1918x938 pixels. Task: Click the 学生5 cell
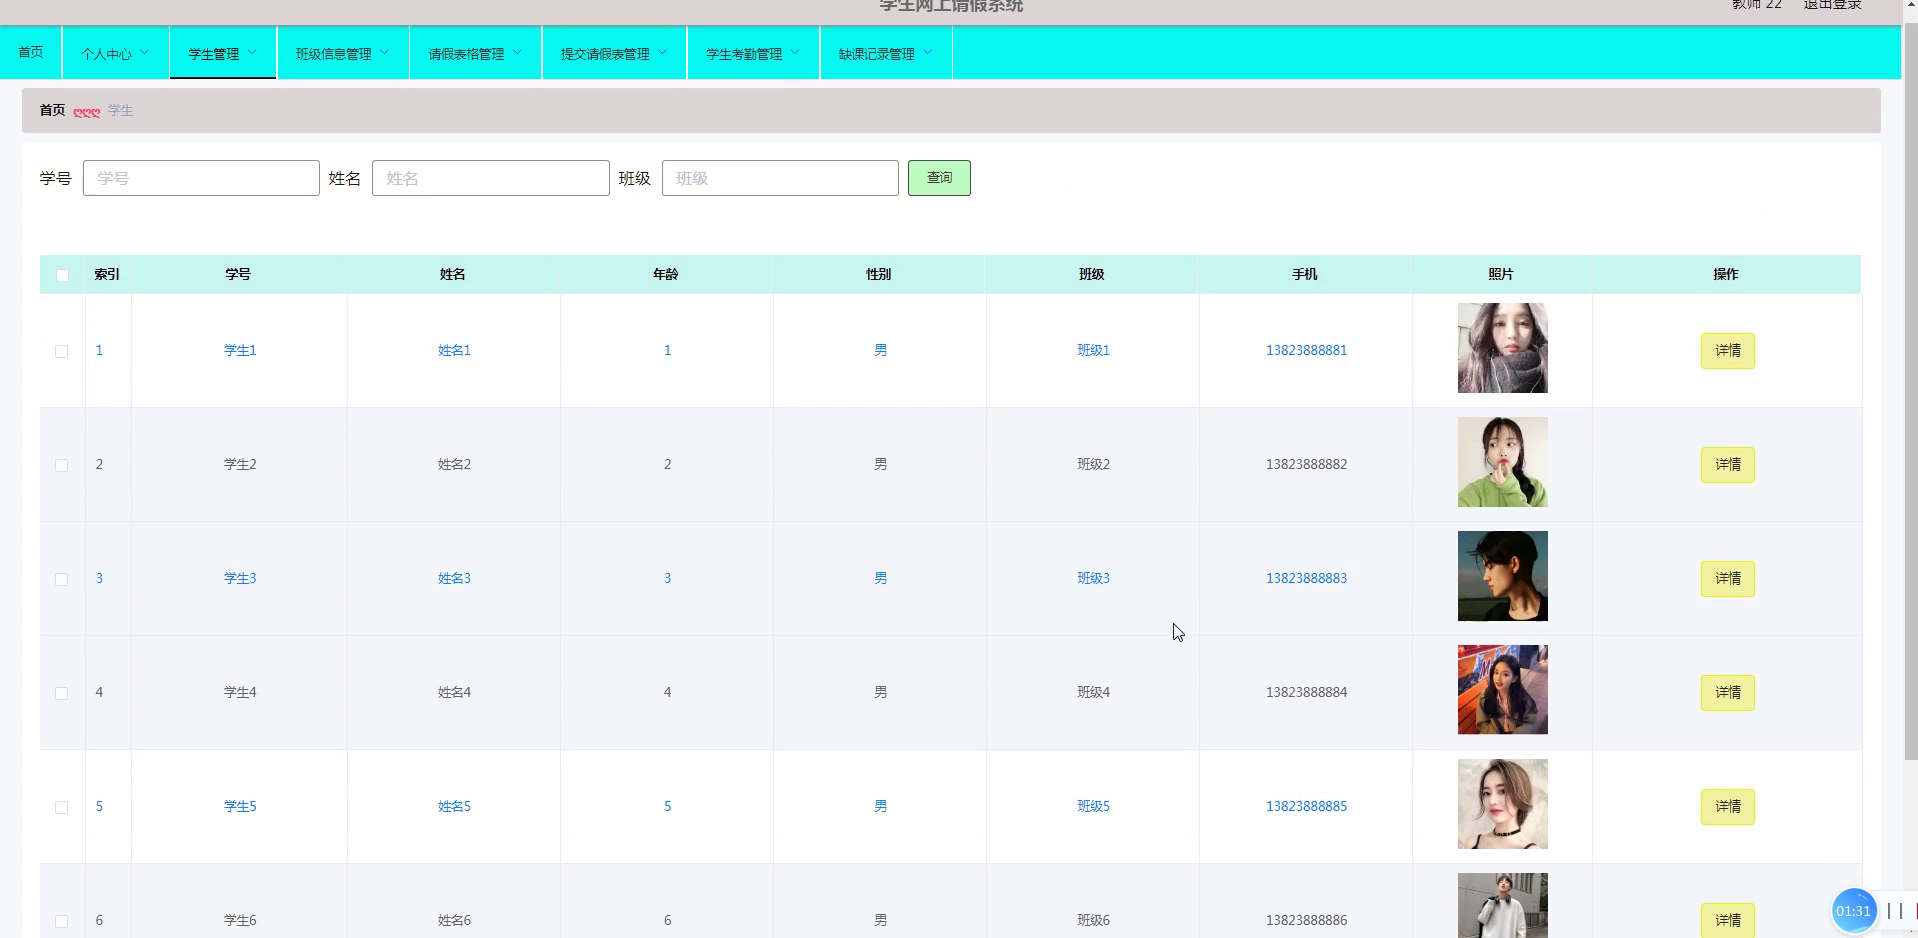point(240,806)
